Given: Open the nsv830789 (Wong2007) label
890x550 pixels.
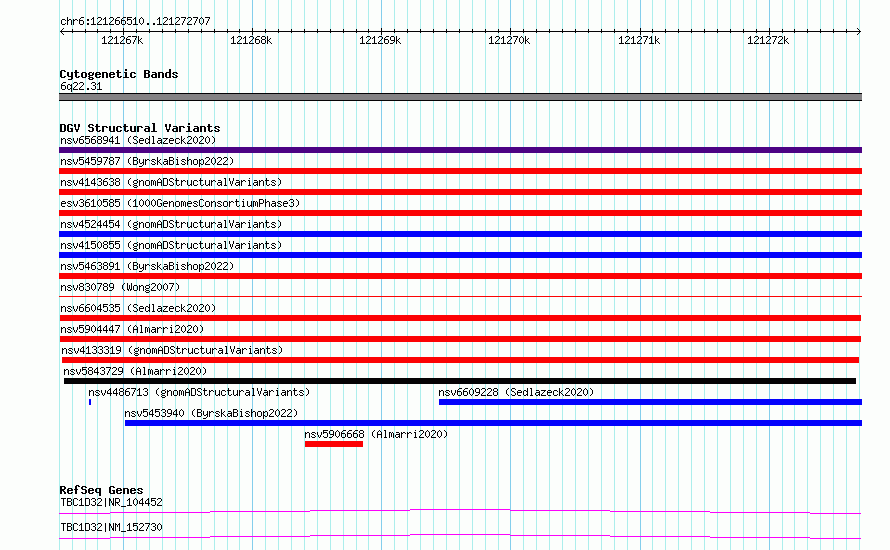Looking at the screenshot, I should click(120, 287).
